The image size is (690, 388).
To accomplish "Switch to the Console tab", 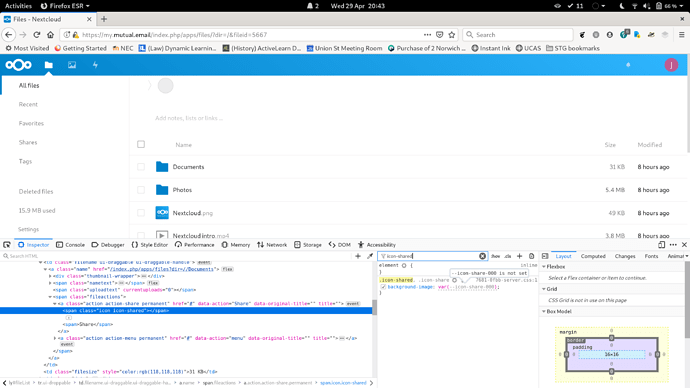I will [70, 245].
